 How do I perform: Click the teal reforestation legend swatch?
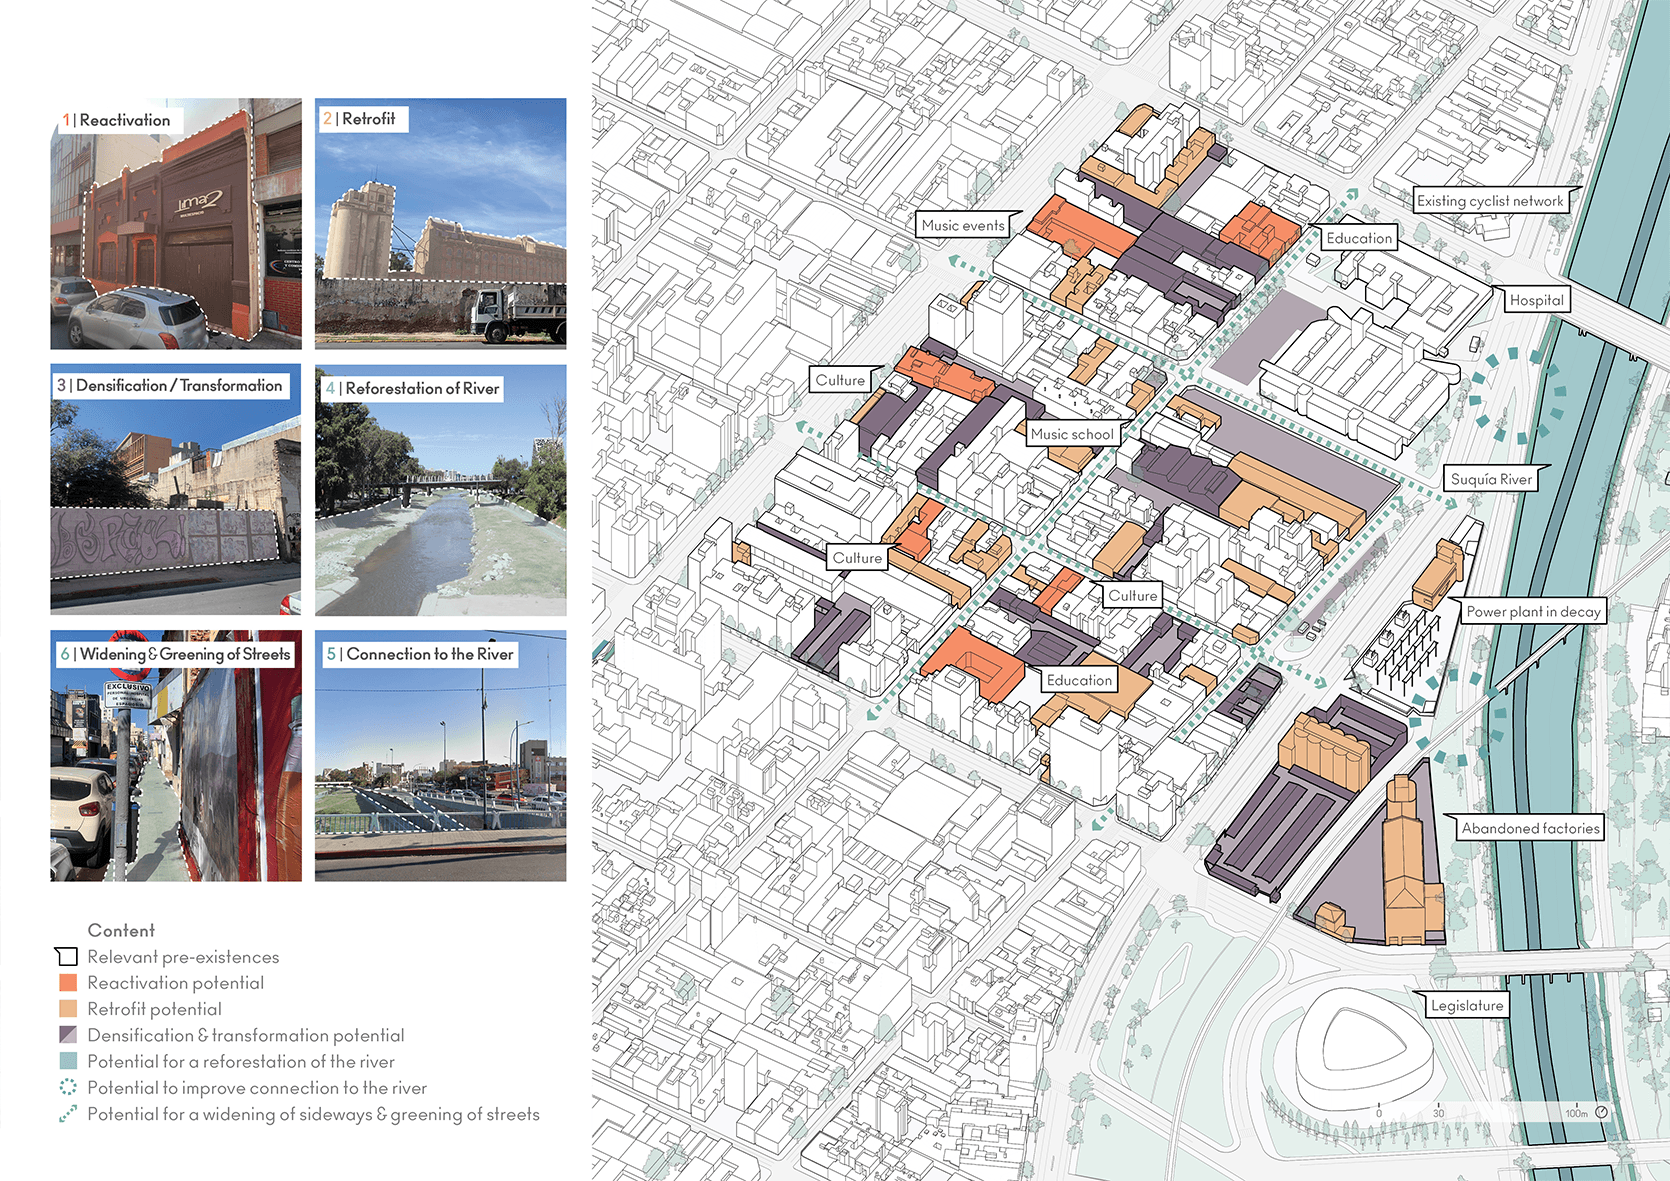coord(68,1061)
